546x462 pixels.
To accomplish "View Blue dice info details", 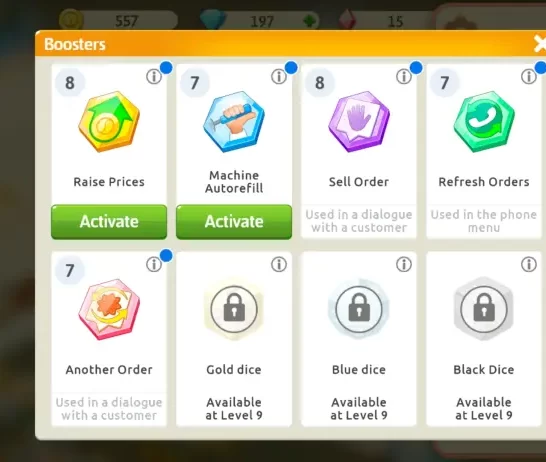I will tap(404, 264).
